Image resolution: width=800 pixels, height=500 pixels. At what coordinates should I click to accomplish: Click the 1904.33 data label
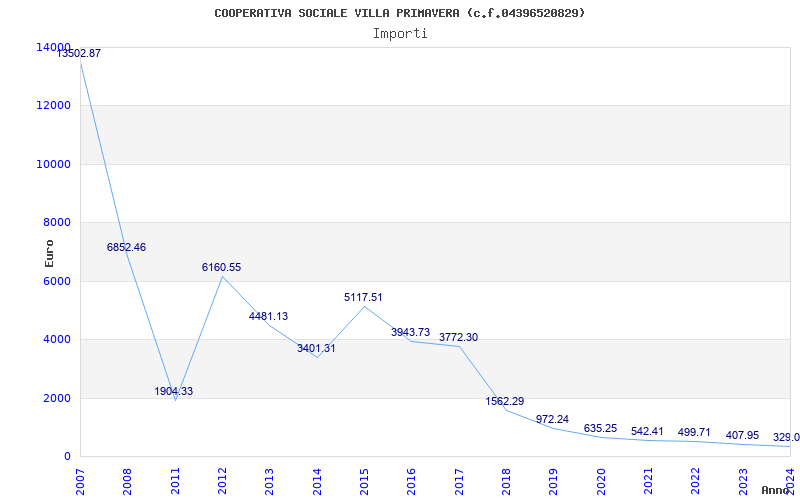[173, 391]
